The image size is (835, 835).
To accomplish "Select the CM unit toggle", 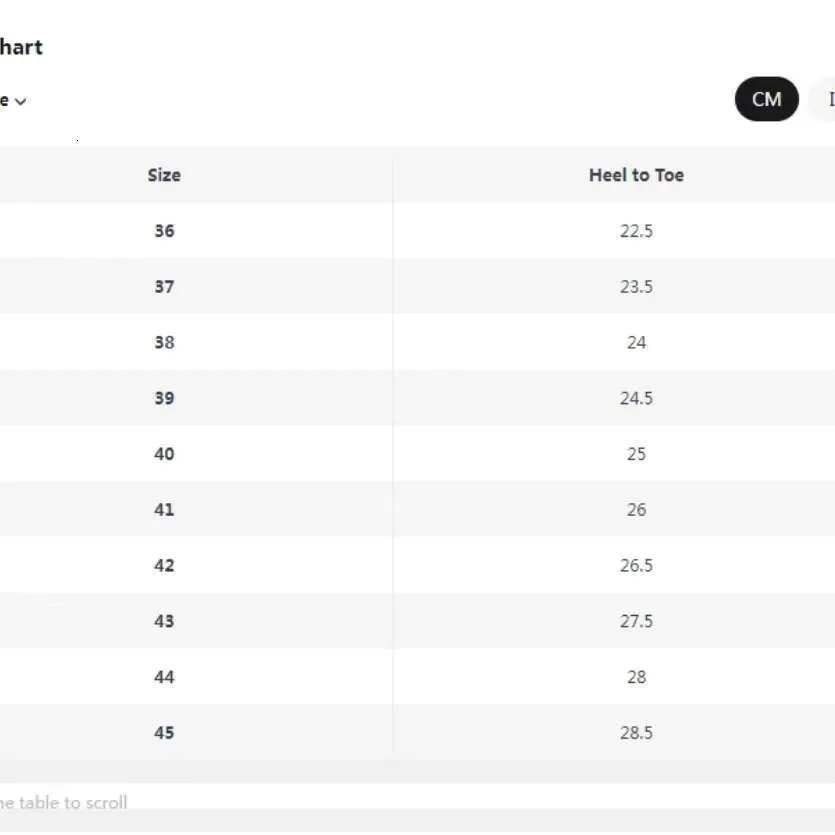I will 766,99.
